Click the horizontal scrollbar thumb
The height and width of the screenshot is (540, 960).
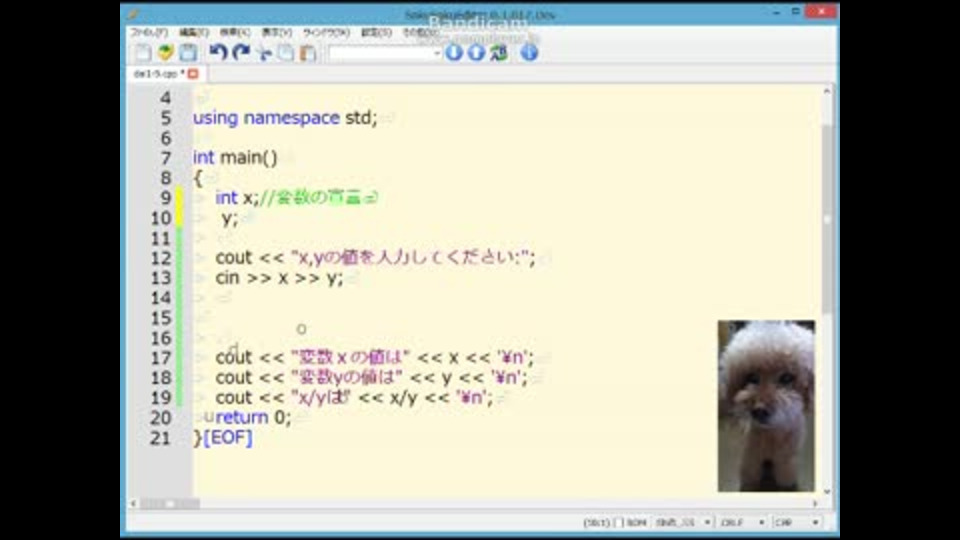(170, 503)
